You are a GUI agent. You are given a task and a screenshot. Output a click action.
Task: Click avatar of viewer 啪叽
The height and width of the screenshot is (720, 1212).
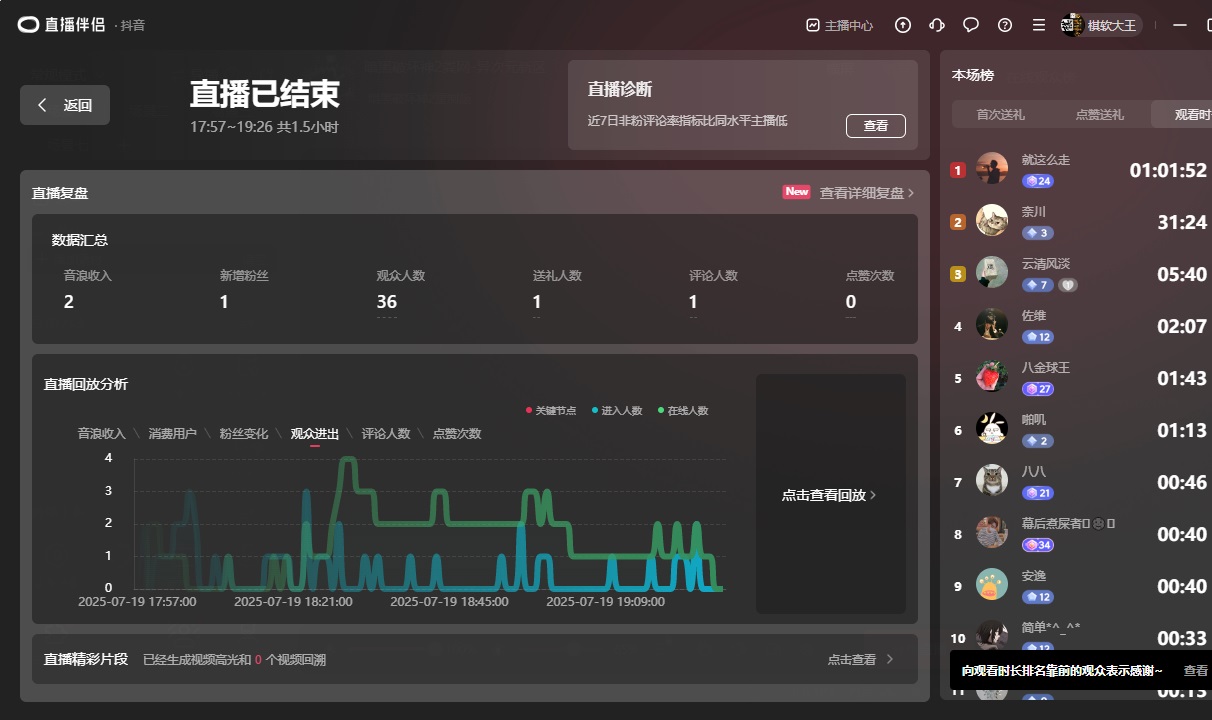click(x=992, y=428)
